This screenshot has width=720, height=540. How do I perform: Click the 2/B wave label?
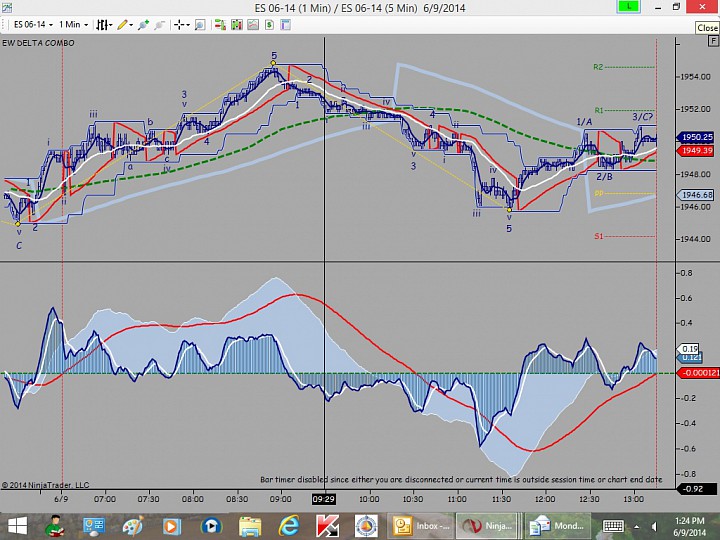(604, 177)
